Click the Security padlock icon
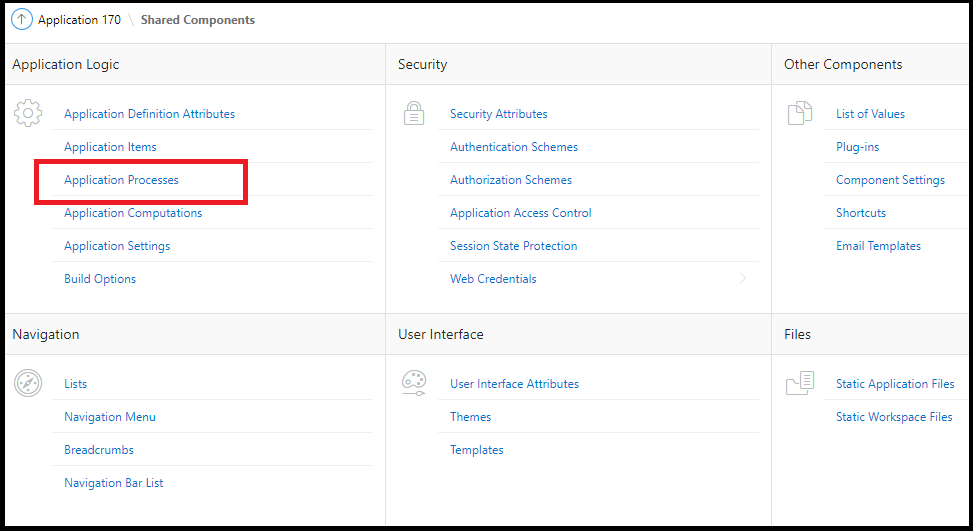This screenshot has width=973, height=531. (x=414, y=113)
